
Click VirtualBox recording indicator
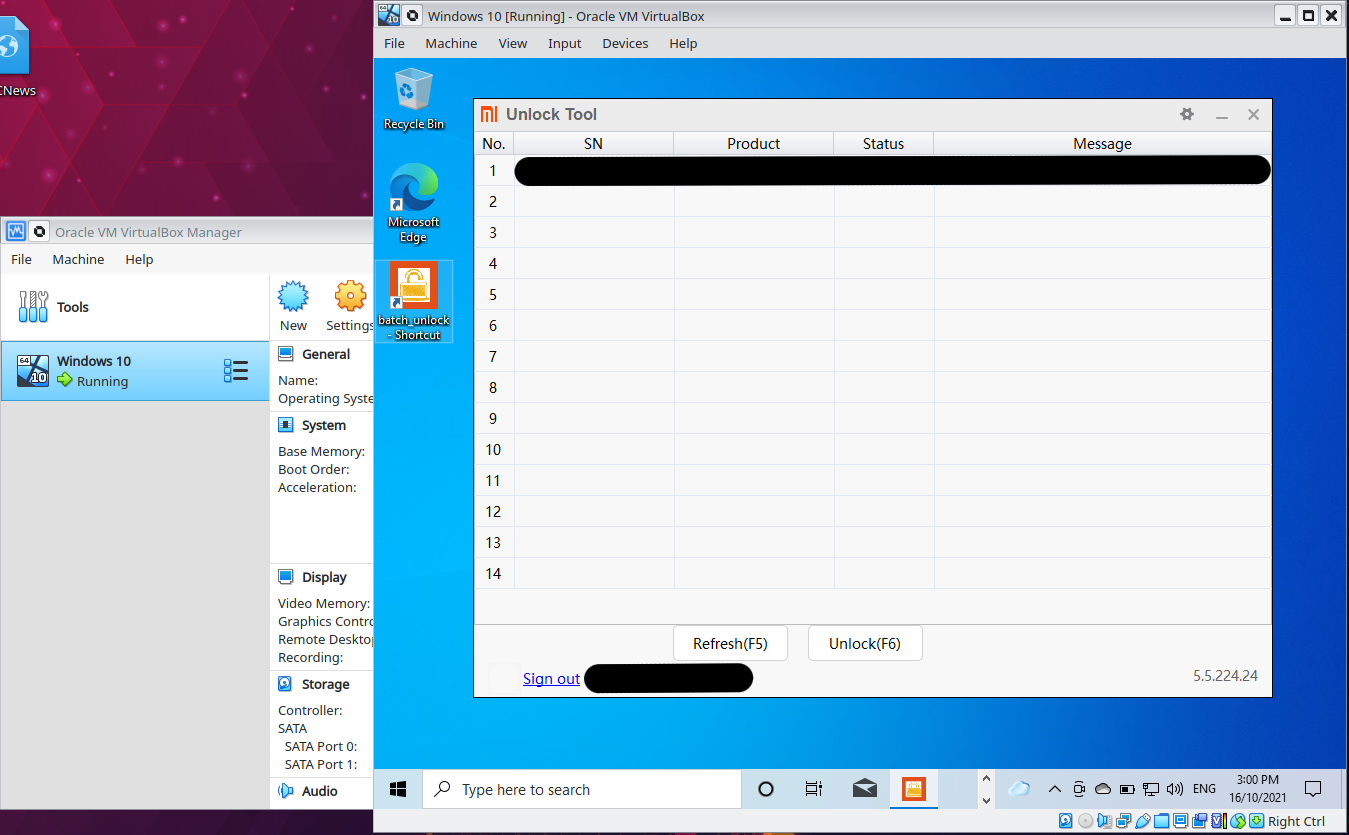(1199, 821)
